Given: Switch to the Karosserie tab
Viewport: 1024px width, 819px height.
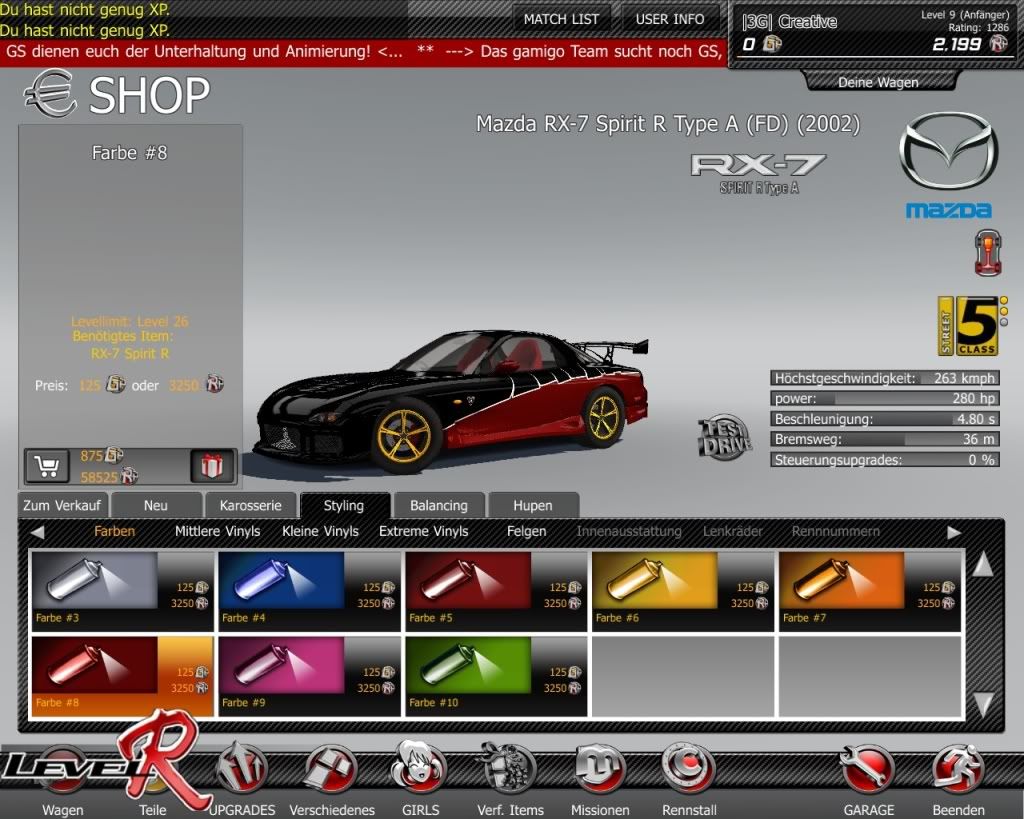Looking at the screenshot, I should [x=257, y=506].
